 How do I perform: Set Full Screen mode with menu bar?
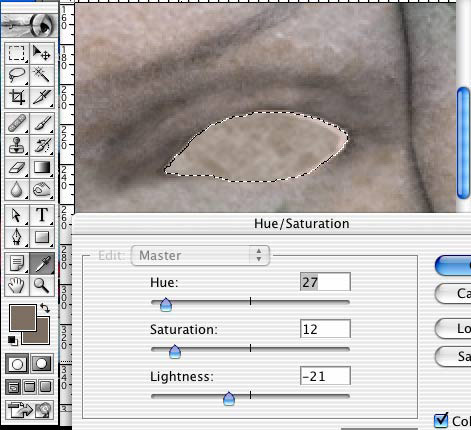pyautogui.click(x=29, y=387)
